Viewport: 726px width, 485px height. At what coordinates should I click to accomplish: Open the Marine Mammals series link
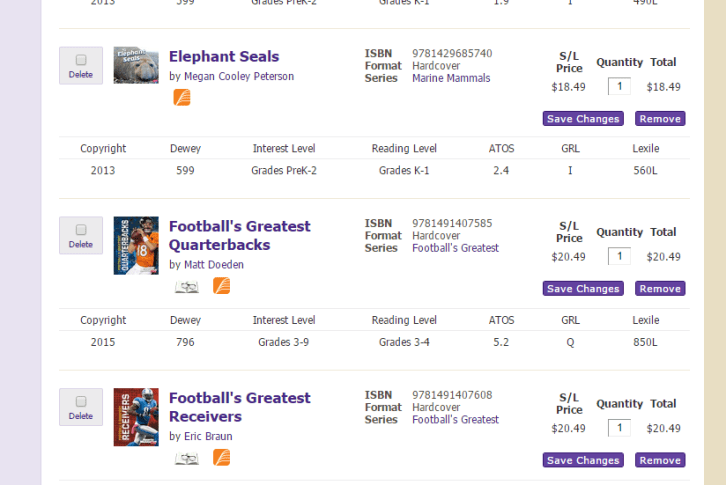pos(451,78)
